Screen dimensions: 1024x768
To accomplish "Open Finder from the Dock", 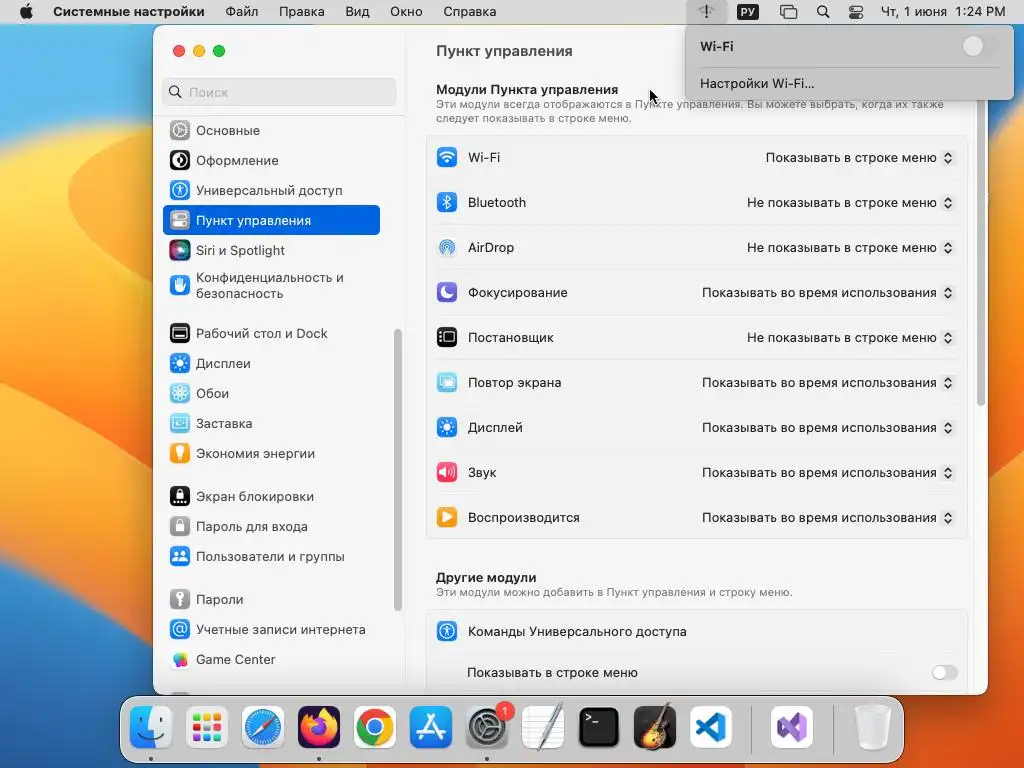I will 151,727.
